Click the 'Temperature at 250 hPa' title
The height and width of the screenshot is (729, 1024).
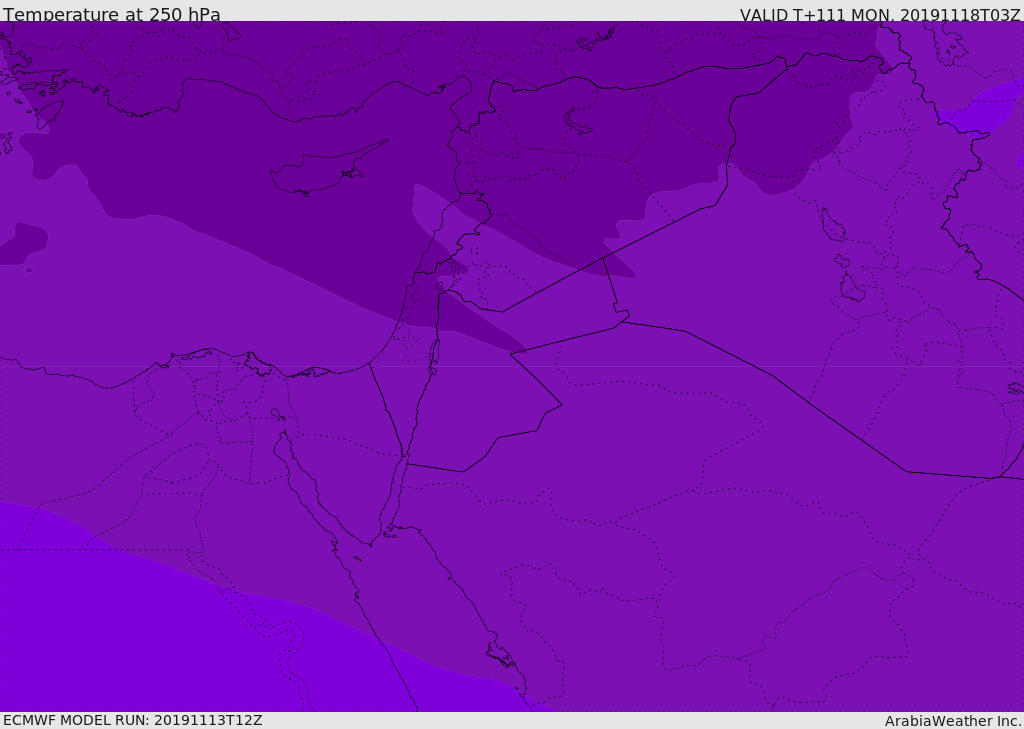112,14
